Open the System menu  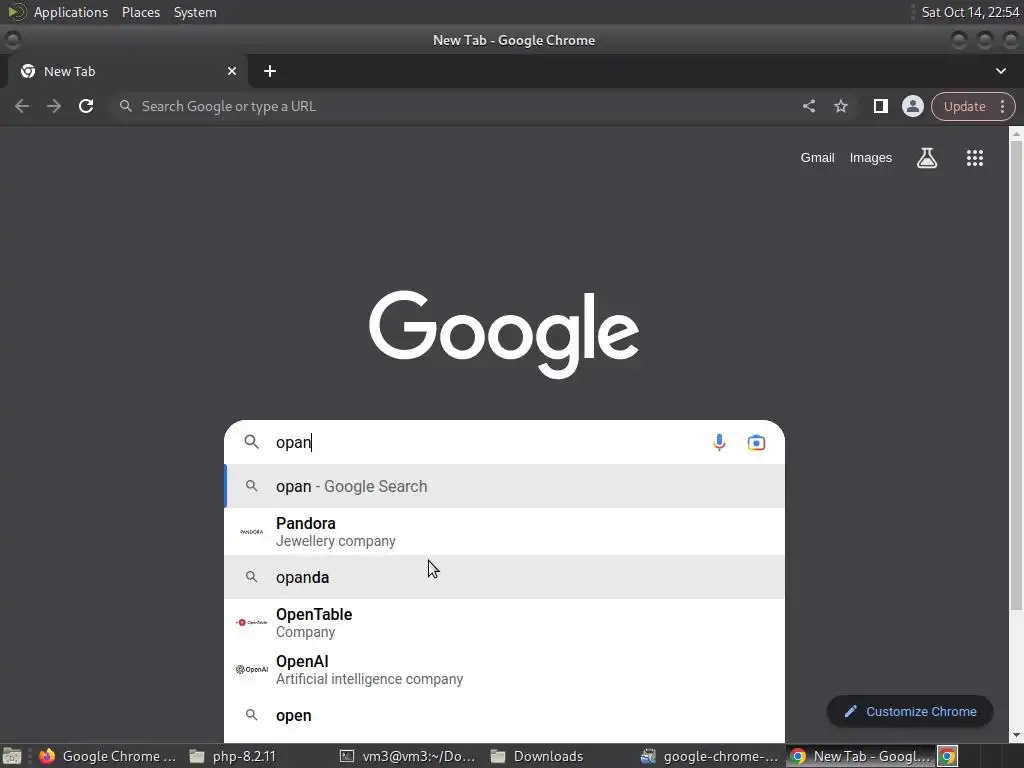tap(195, 12)
